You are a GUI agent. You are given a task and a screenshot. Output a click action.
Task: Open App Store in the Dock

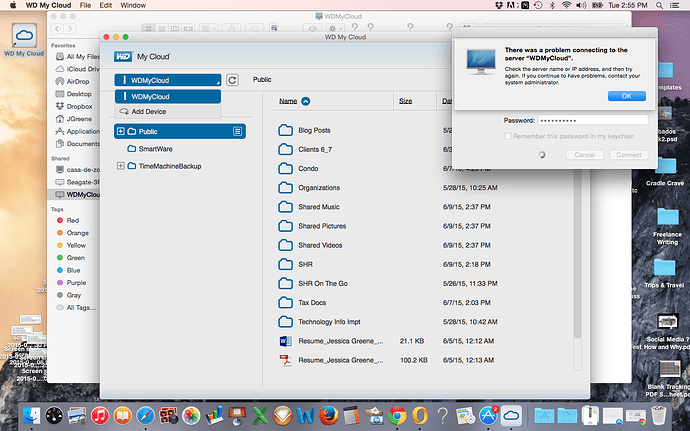coord(488,416)
